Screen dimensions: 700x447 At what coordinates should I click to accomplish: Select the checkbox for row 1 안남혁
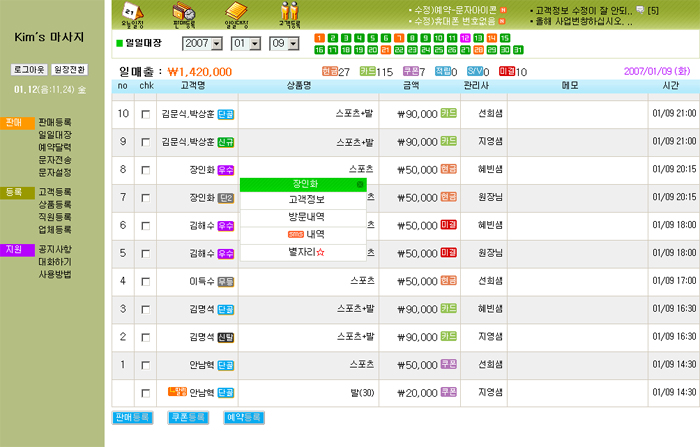(146, 365)
